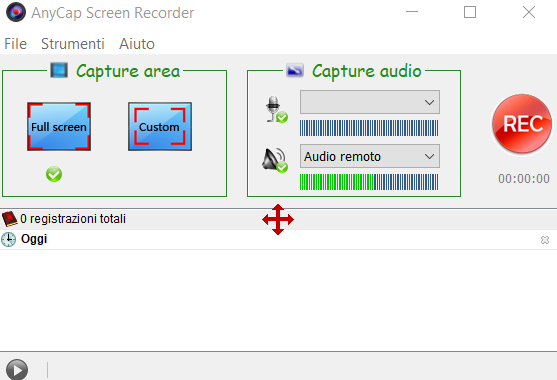Toggle the microphone recording icon
The height and width of the screenshot is (380, 557).
click(x=277, y=109)
